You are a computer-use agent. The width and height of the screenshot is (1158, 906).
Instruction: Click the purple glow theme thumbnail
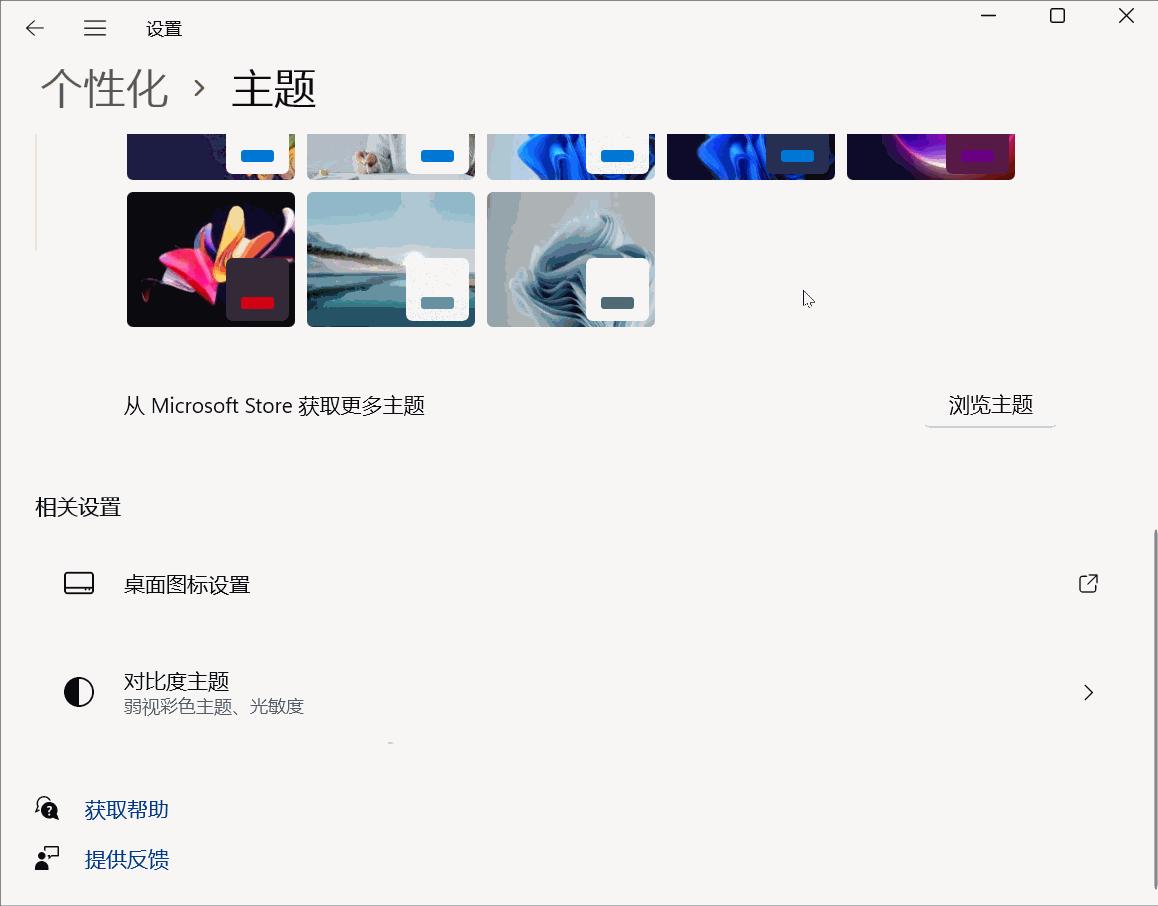pos(930,155)
